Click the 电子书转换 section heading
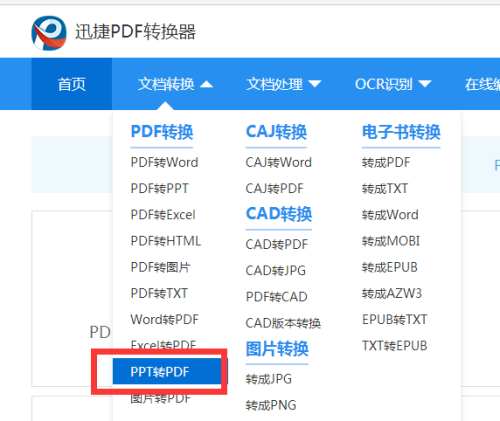The image size is (500, 421). pos(401,132)
